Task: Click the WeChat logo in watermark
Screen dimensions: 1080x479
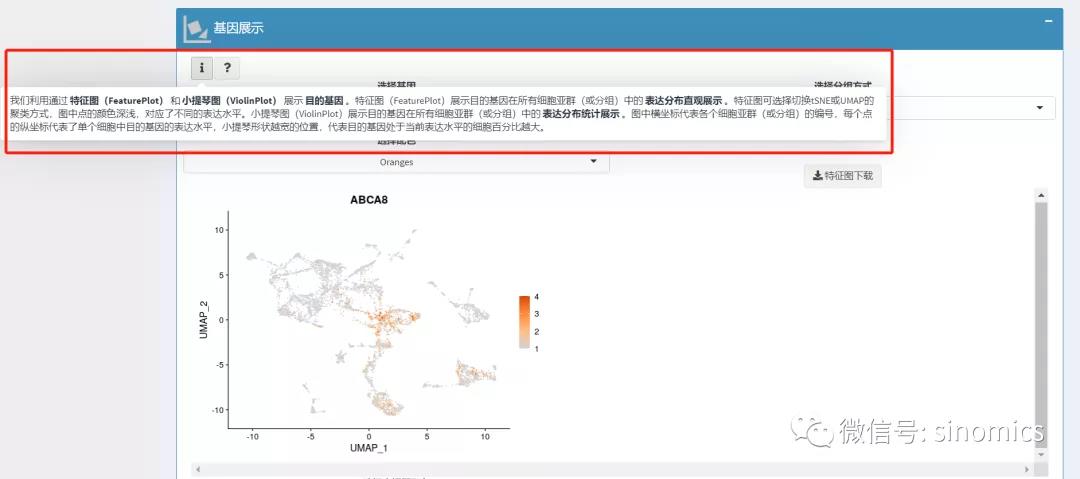Action: click(811, 431)
